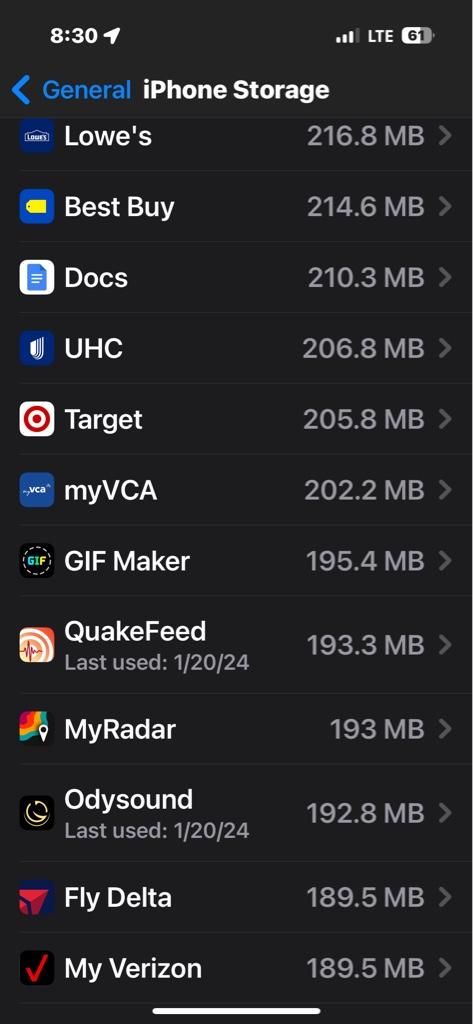
Task: Expand Odysound storage details chevron
Action: 445,813
